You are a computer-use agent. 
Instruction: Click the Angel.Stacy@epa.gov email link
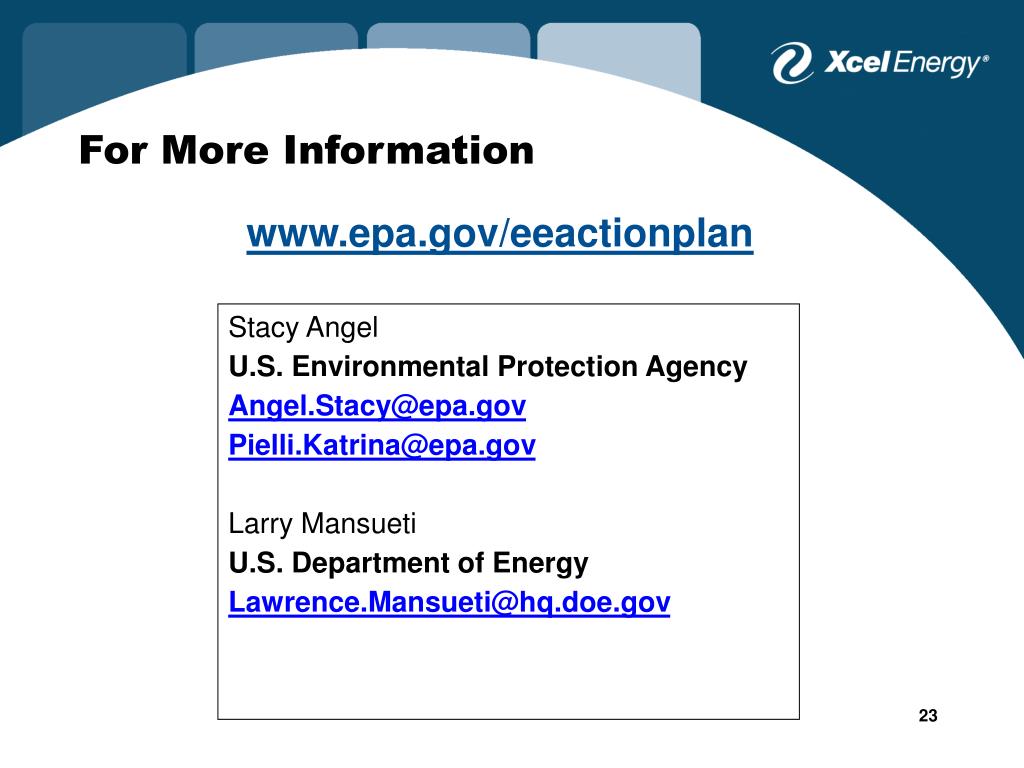(x=377, y=406)
